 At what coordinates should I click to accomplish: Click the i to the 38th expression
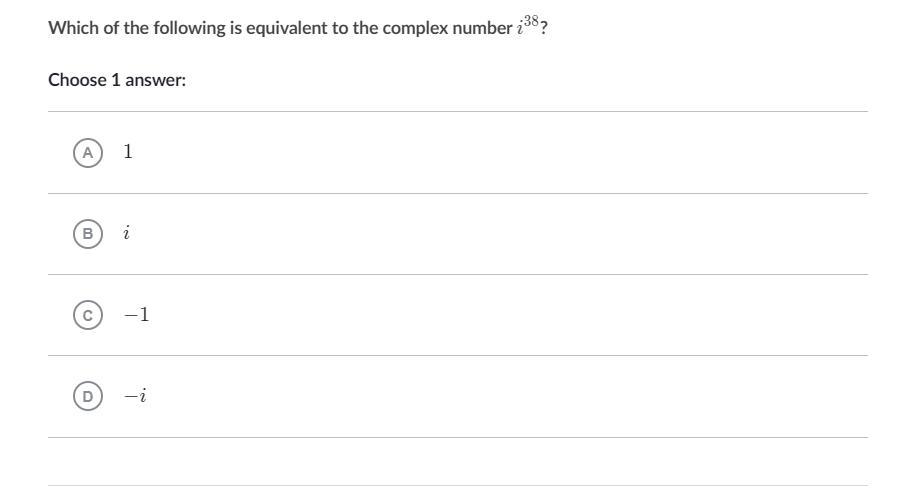coord(528,25)
